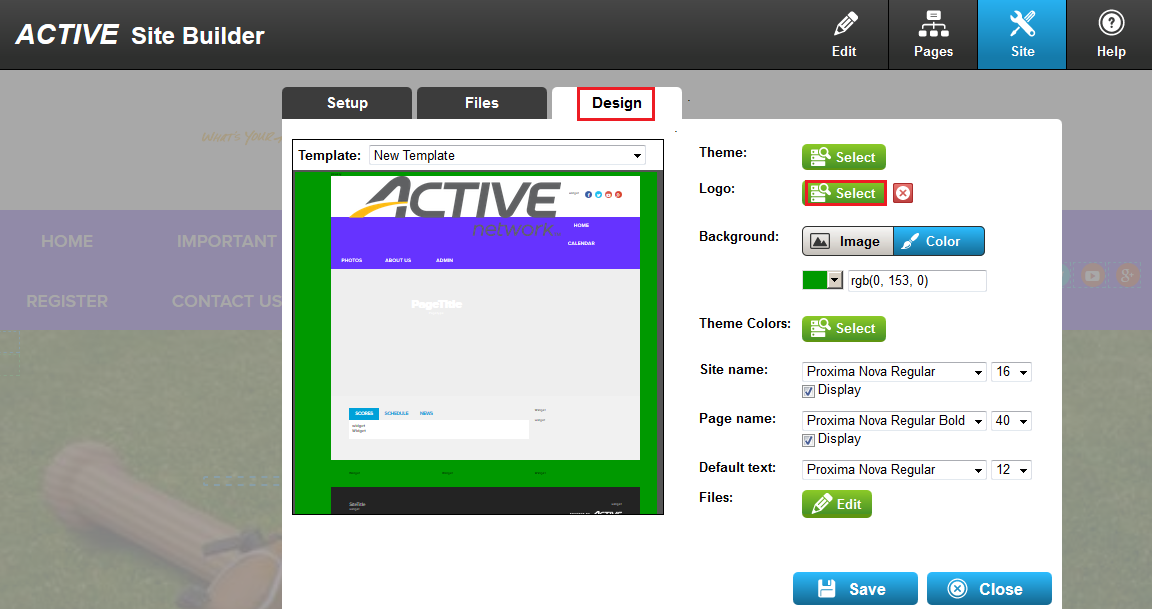Screen dimensions: 1152x609
Task: Open the Edit mode in top toolbar
Action: click(844, 35)
